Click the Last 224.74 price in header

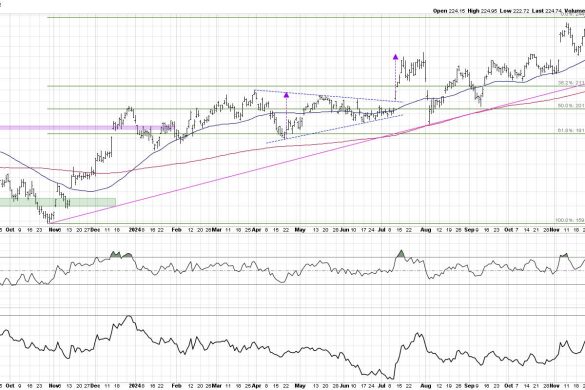pos(547,11)
